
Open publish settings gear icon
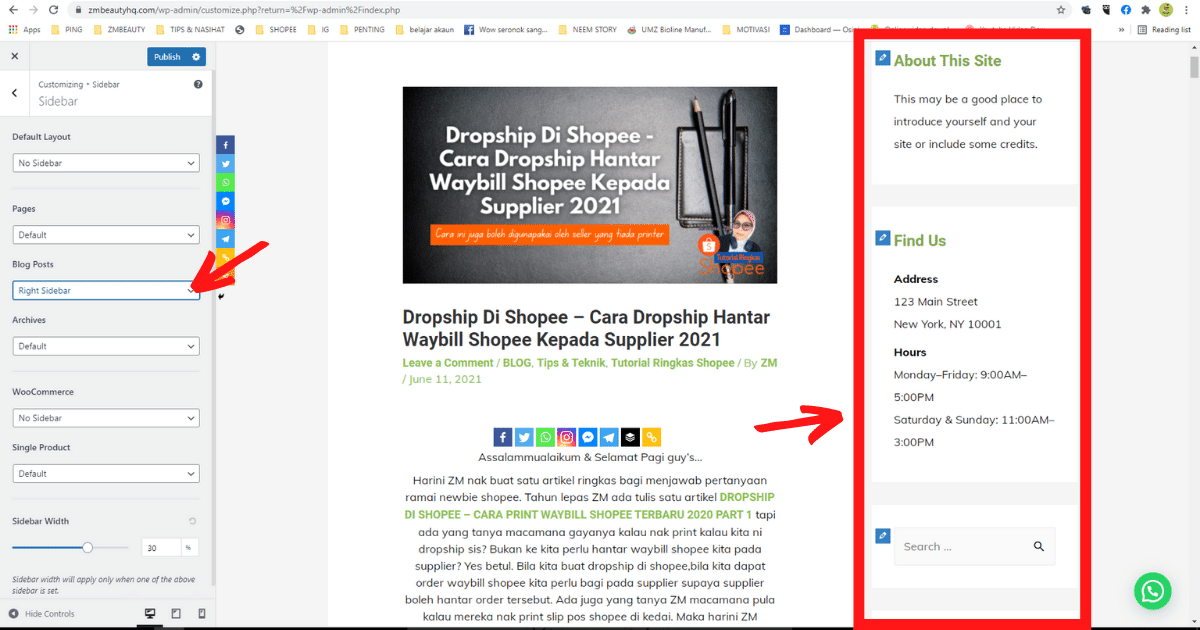(197, 57)
